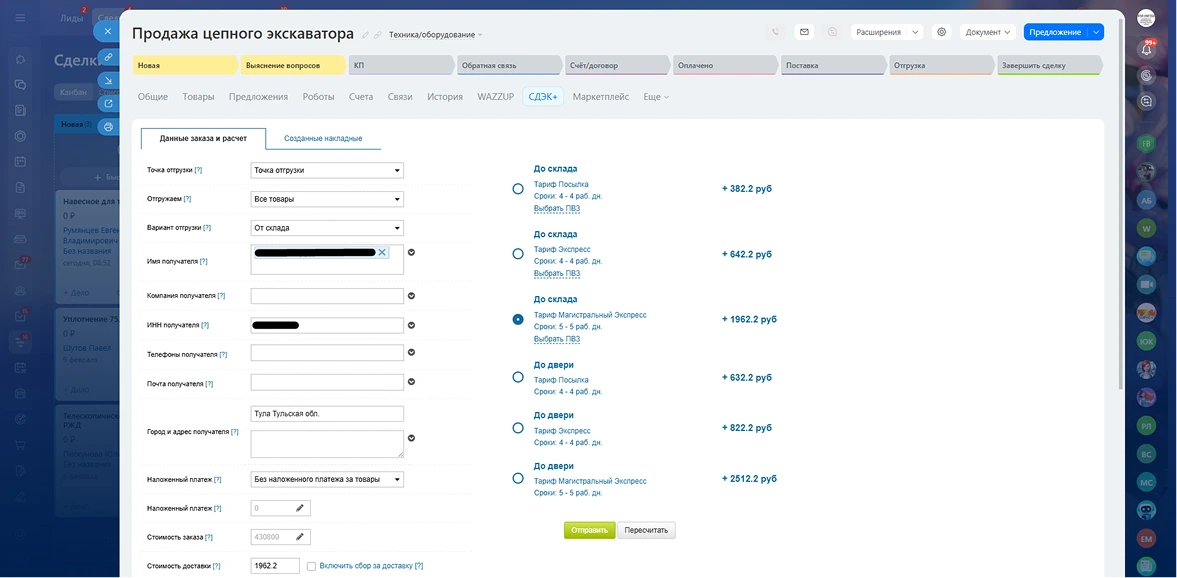Image resolution: width=1177 pixels, height=578 pixels.
Task: Click Выбрать ПВЗ link under Тариф Экспресс
Action: coord(557,273)
